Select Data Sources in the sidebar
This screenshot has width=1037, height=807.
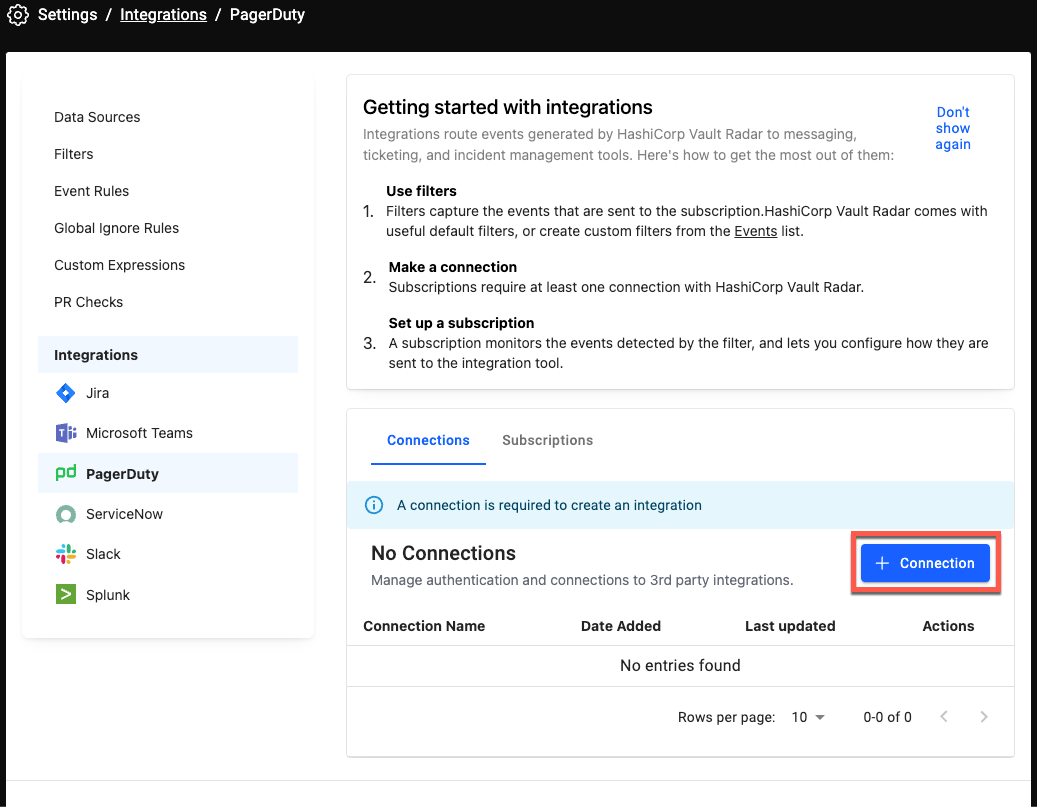(x=97, y=117)
